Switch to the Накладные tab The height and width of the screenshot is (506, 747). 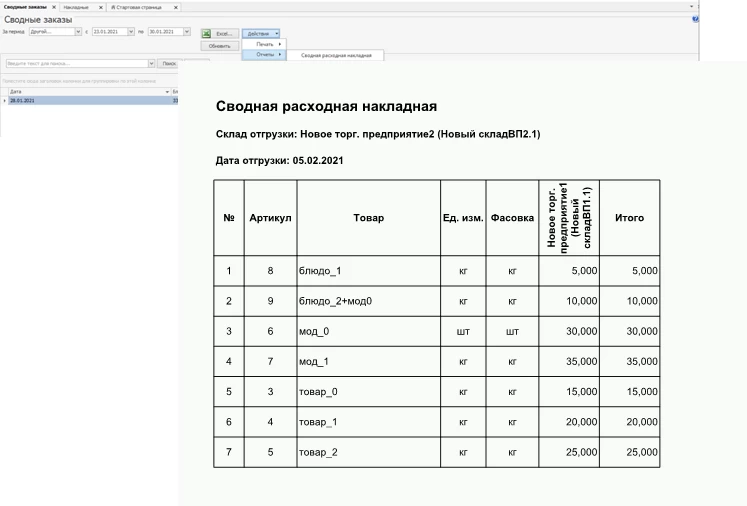(76, 7)
